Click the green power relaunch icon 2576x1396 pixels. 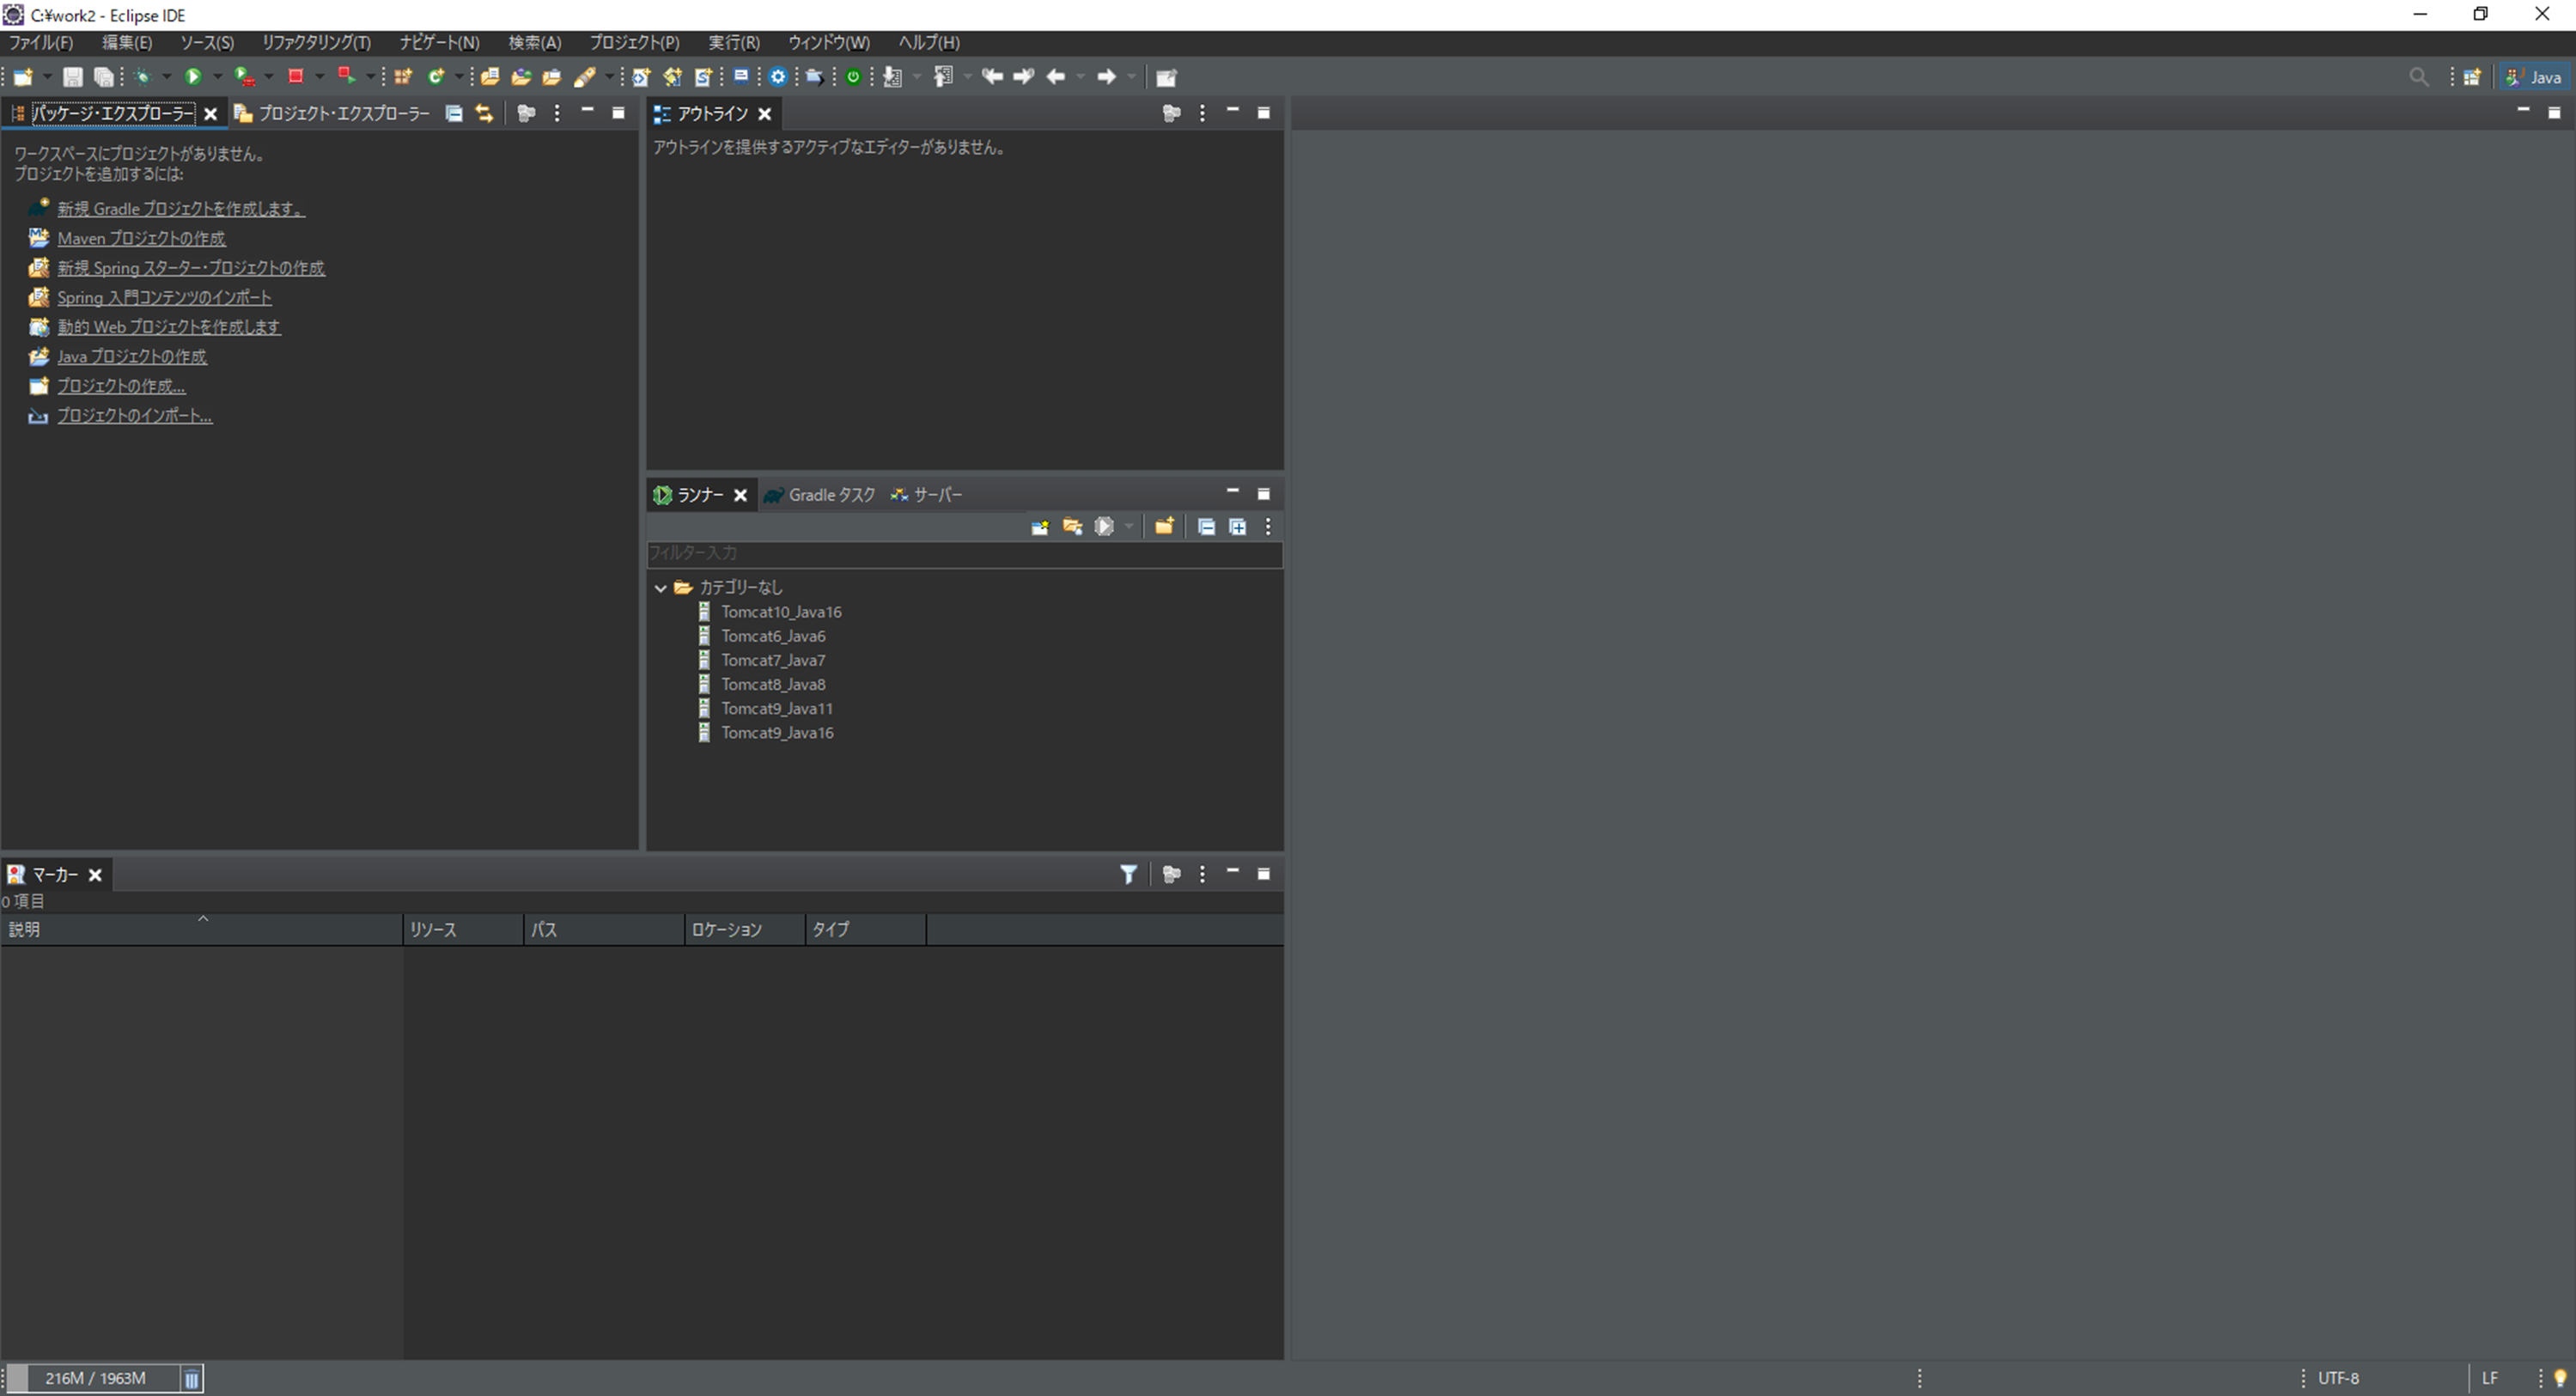[x=853, y=77]
